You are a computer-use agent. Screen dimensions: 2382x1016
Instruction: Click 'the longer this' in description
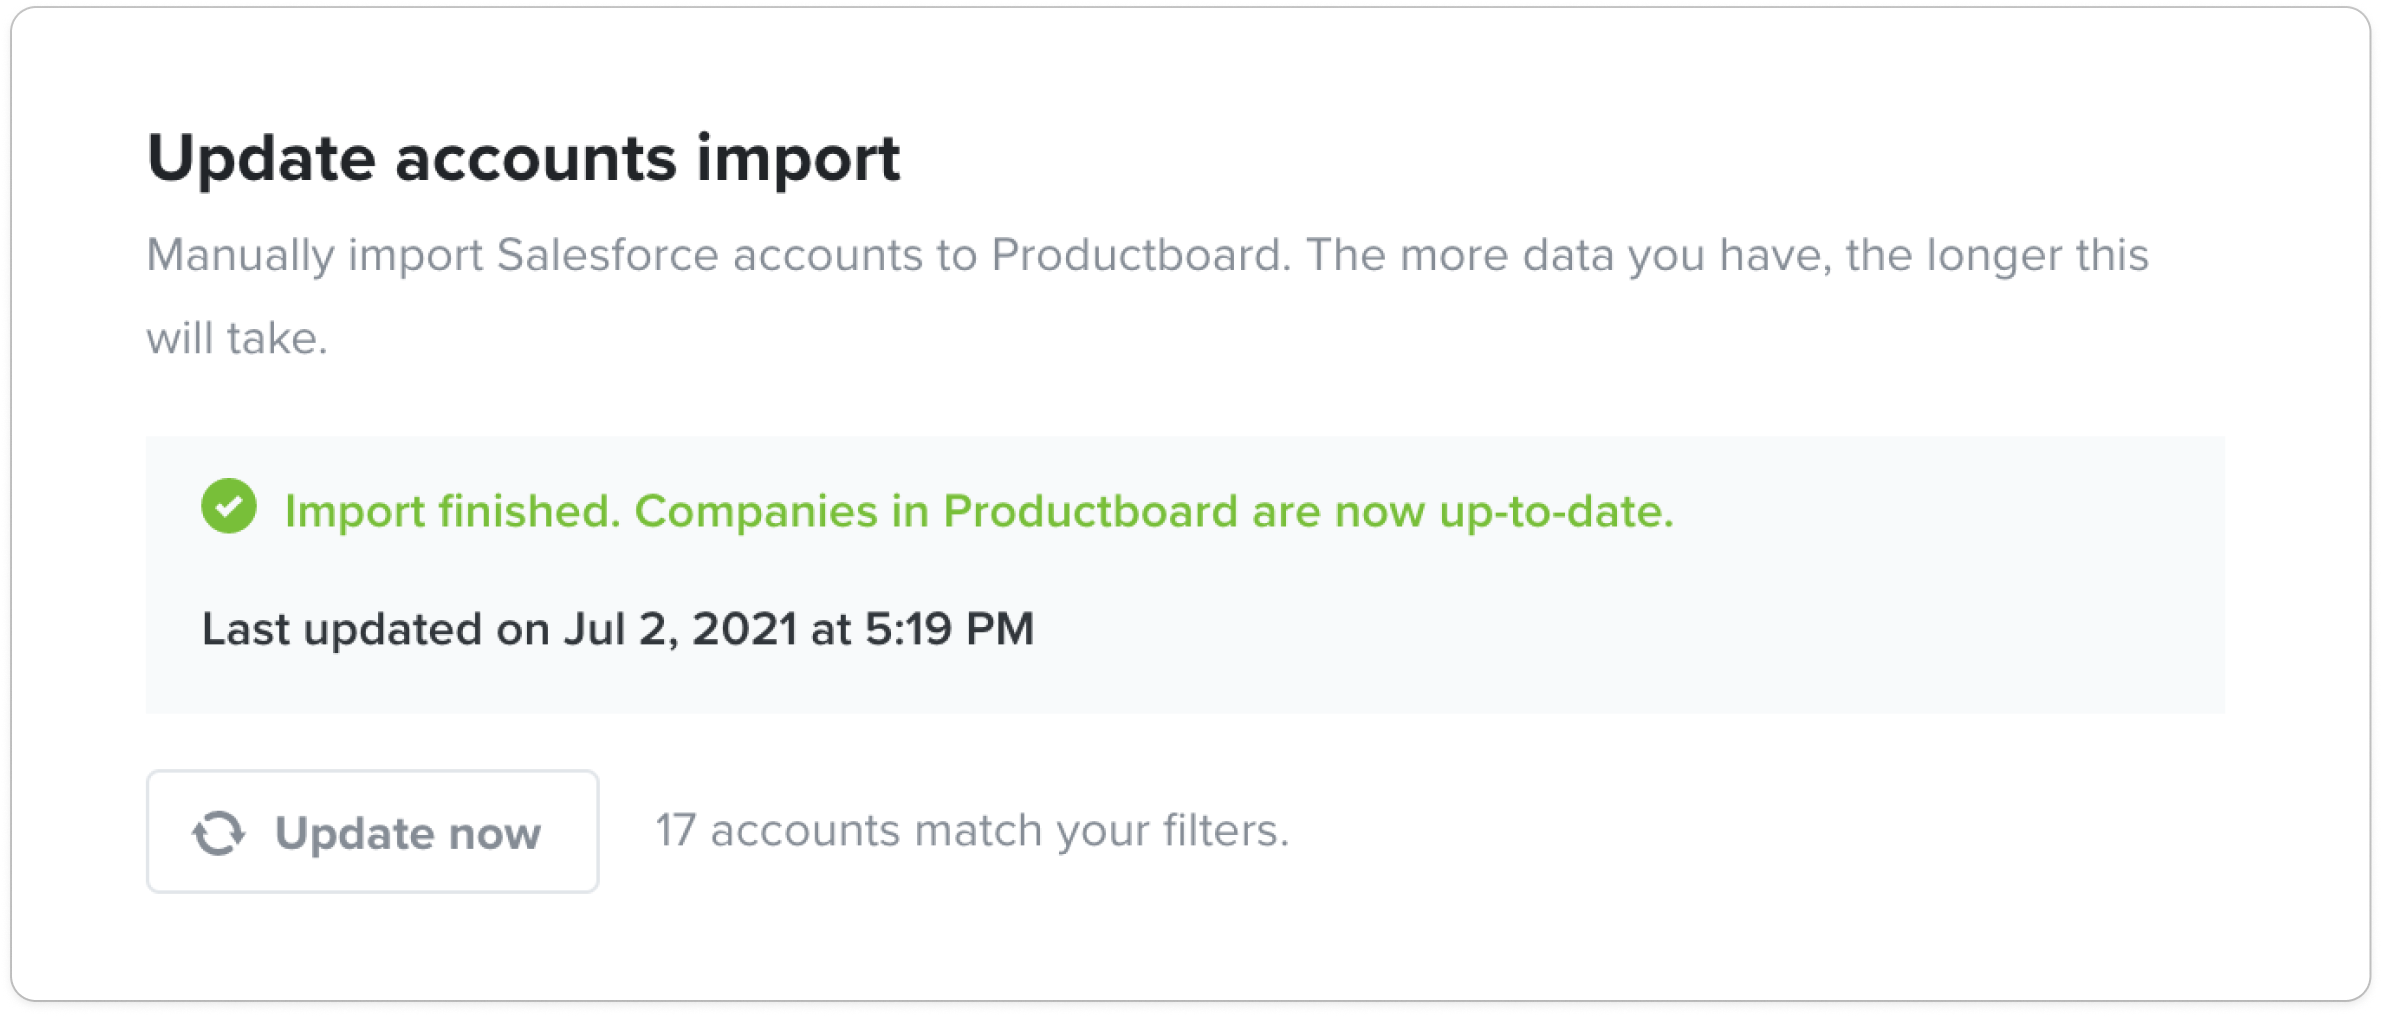tap(1997, 255)
